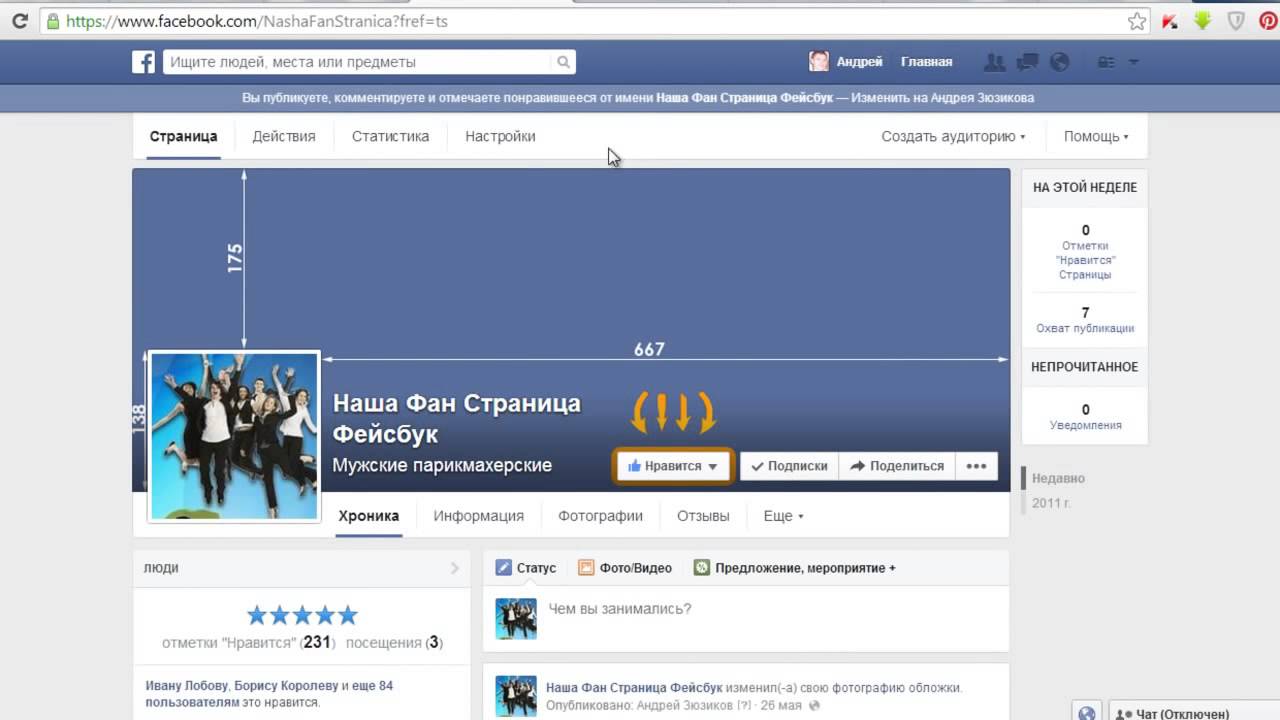Open friend requests icon in header
The width and height of the screenshot is (1280, 720).
coord(994,62)
